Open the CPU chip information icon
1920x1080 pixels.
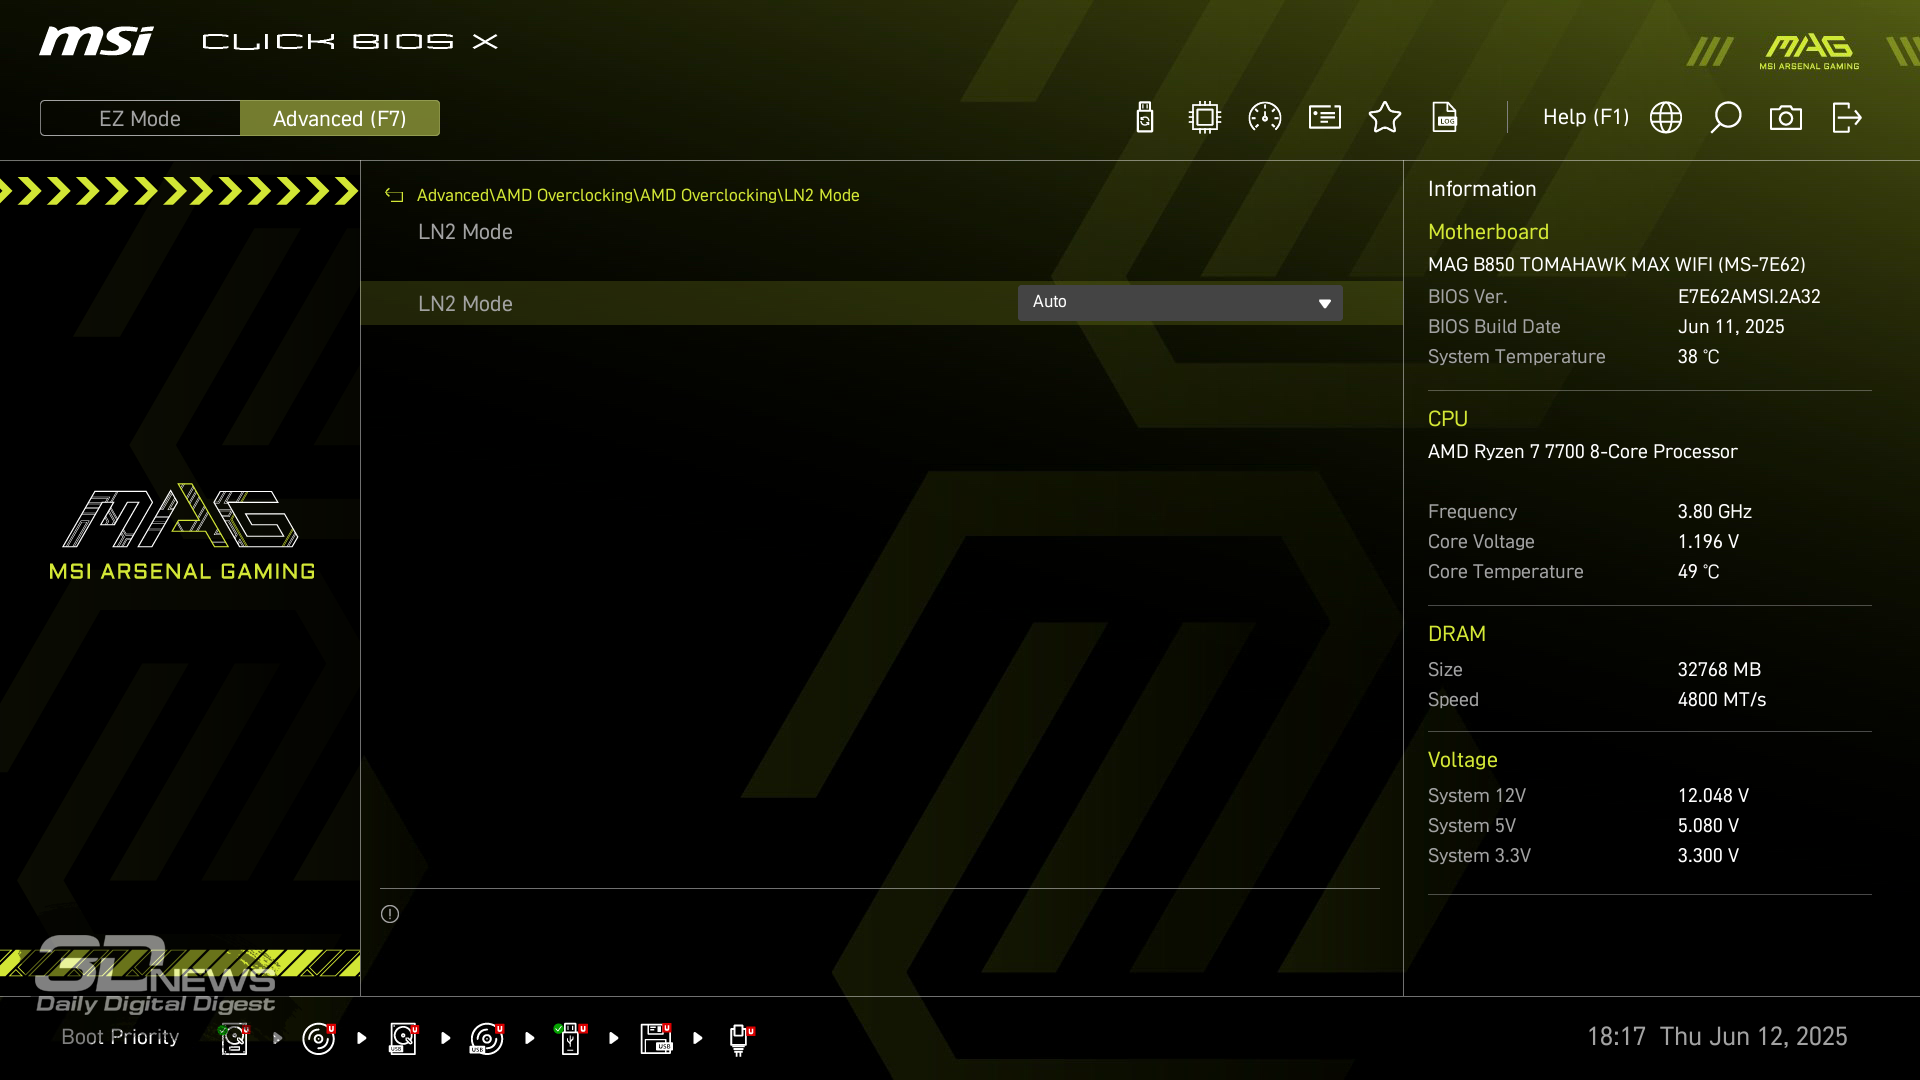(x=1205, y=118)
